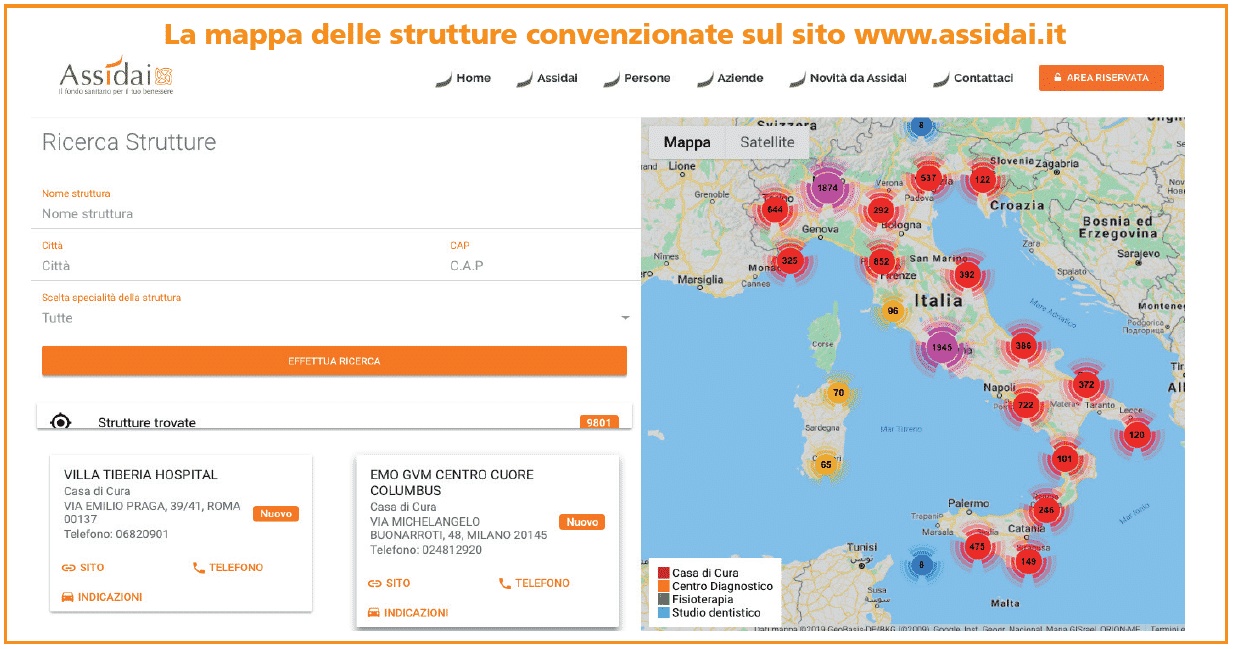
Task: Switch to the Satellite map view
Action: (x=767, y=142)
